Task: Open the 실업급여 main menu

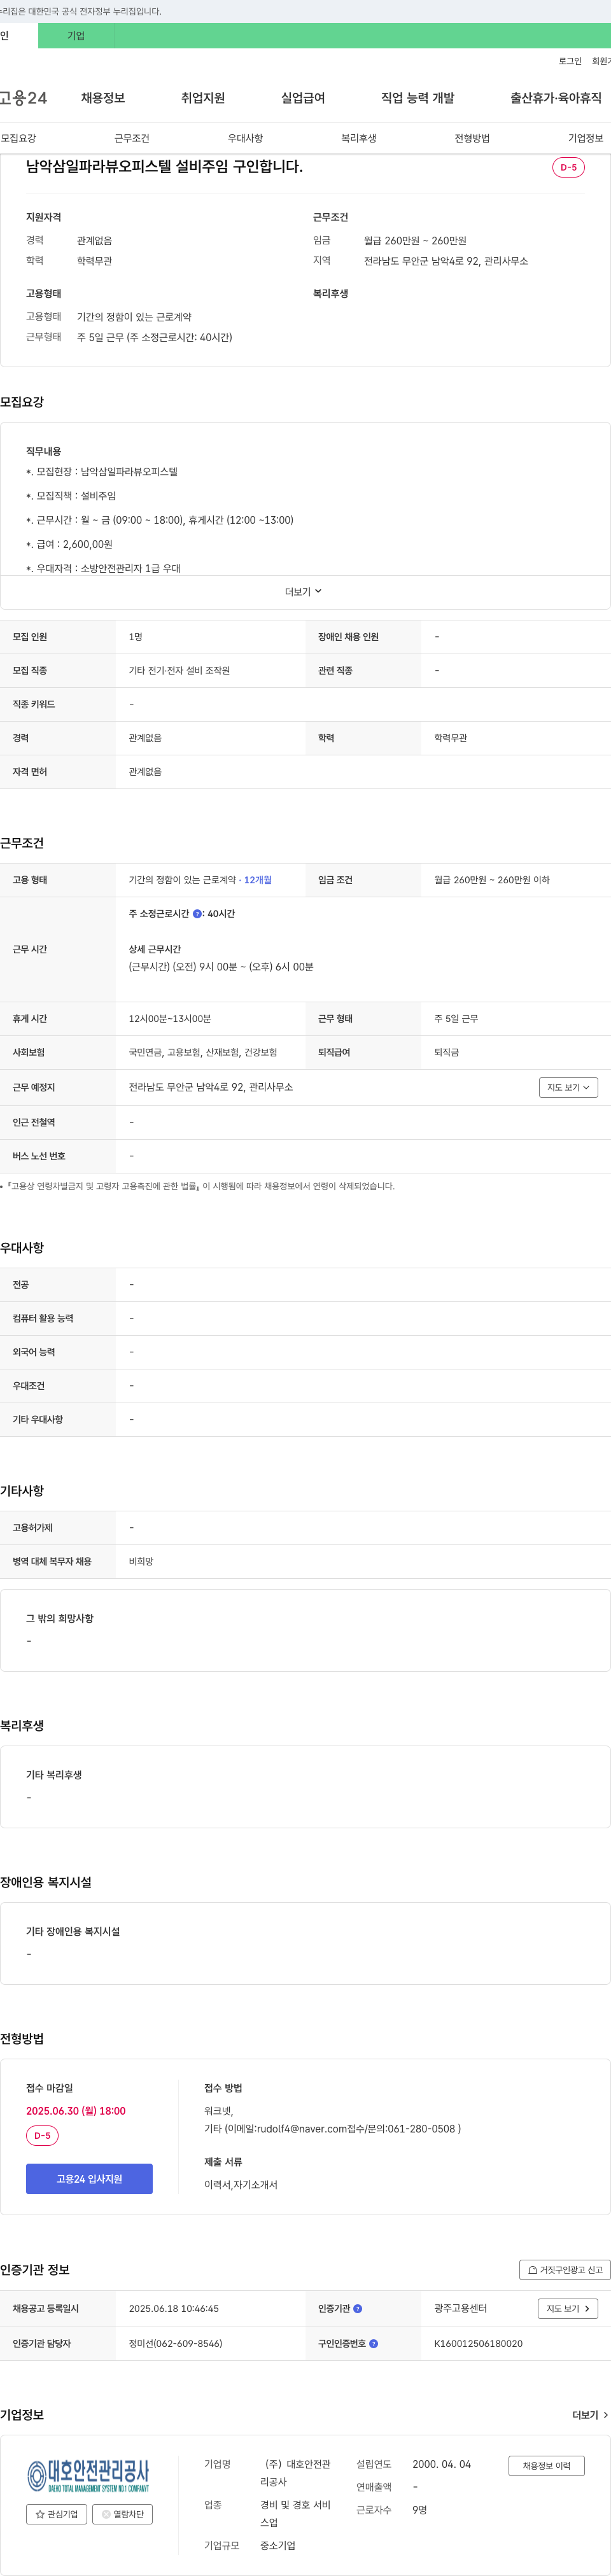Action: pos(303,98)
